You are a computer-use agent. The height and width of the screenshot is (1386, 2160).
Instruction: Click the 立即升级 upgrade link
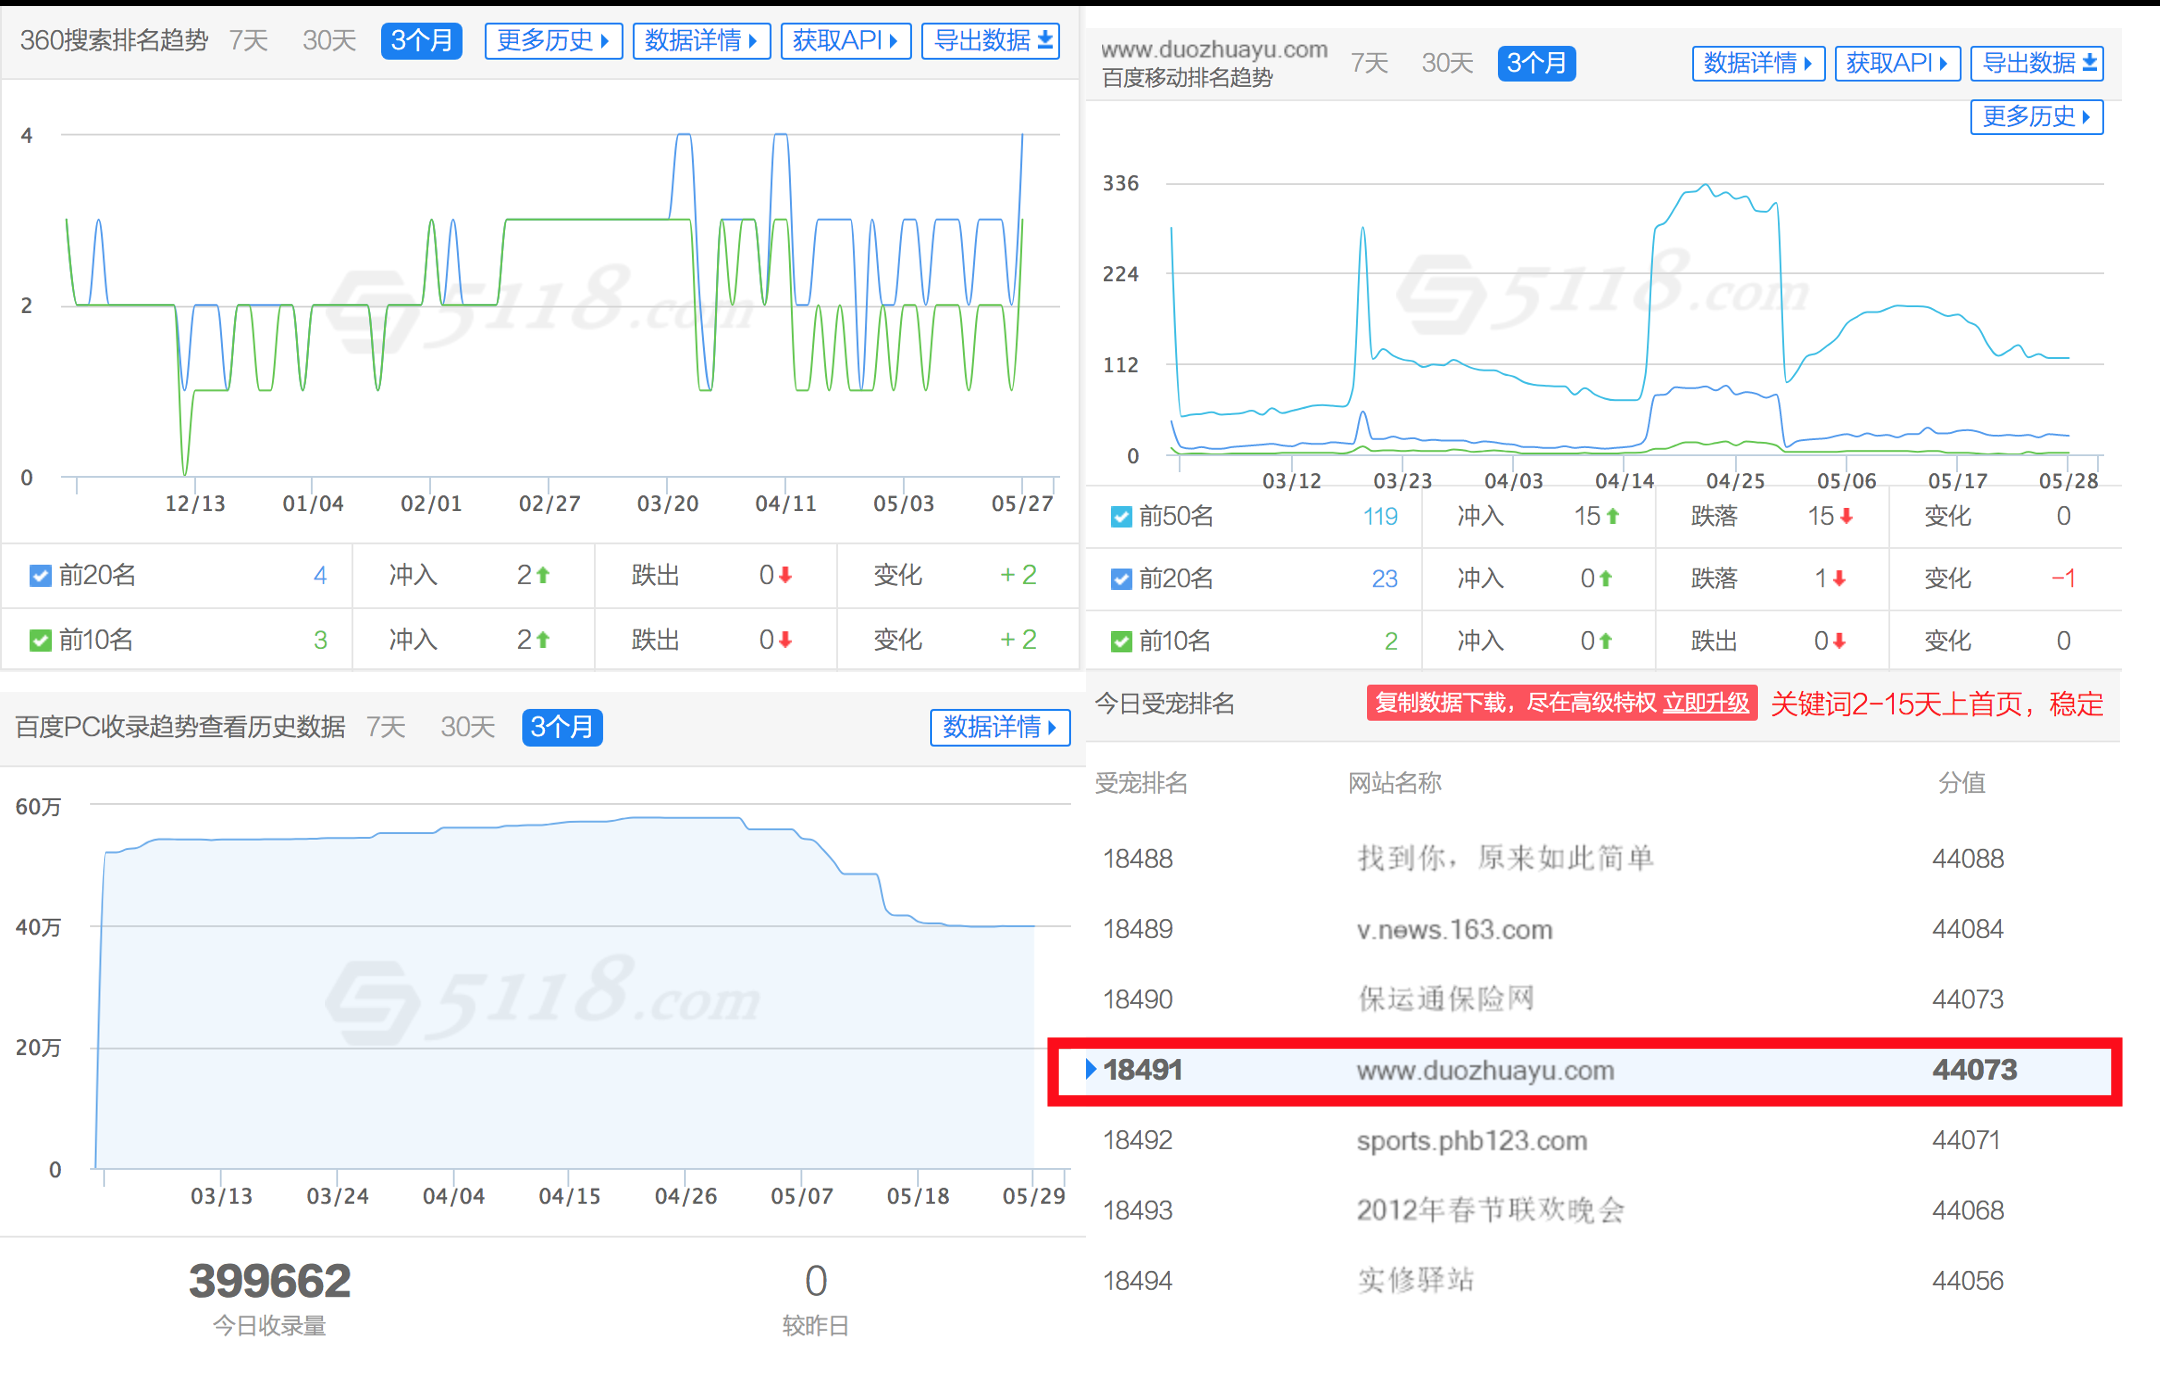tap(1705, 703)
